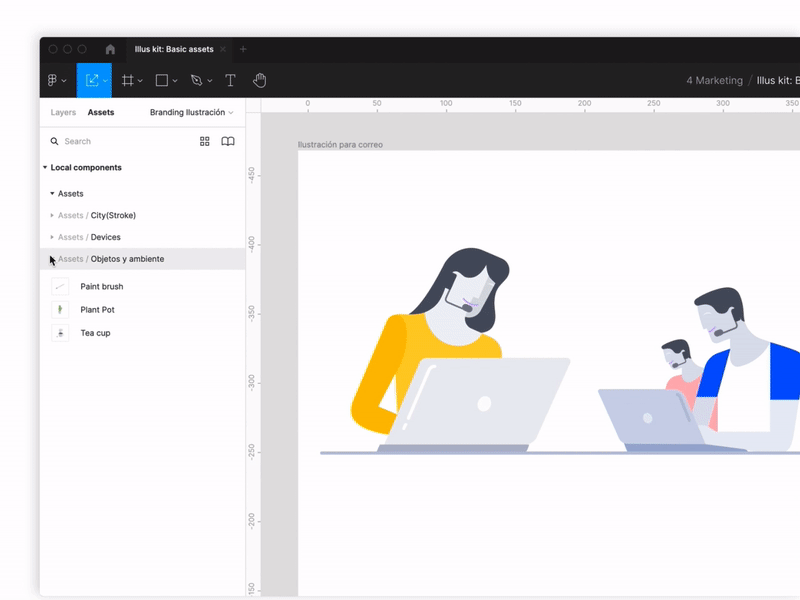This screenshot has width=800, height=600.
Task: Switch to the Assets tab
Action: pos(101,112)
